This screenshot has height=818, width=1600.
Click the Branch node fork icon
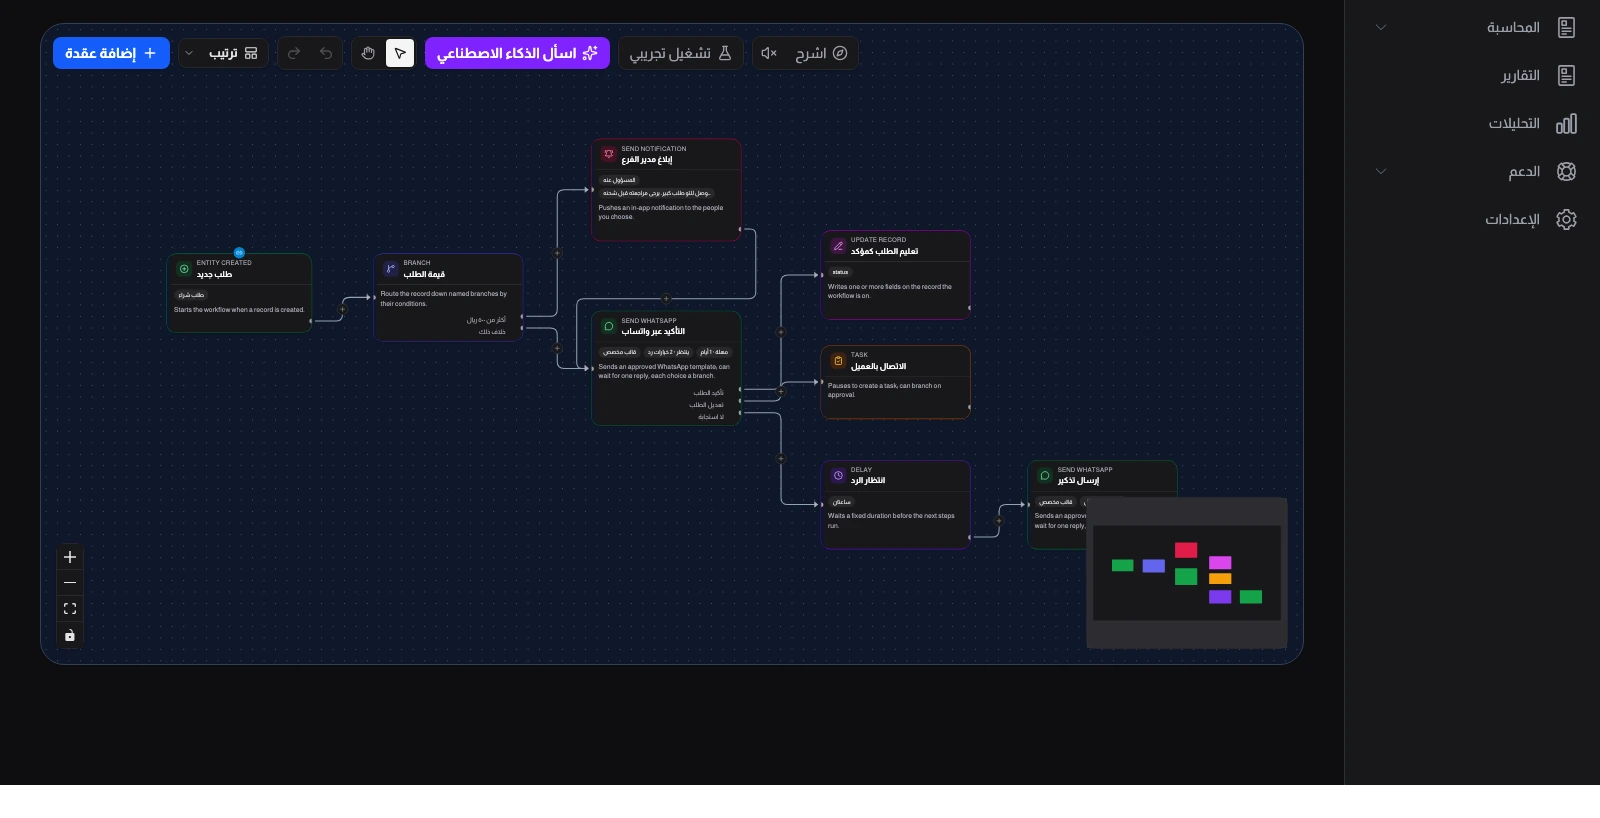(391, 269)
